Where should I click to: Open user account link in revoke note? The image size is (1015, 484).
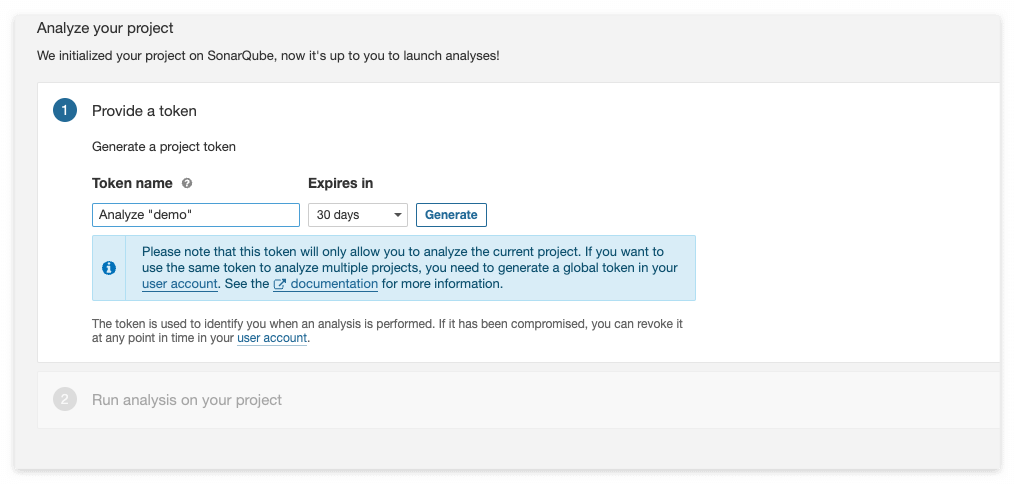272,338
